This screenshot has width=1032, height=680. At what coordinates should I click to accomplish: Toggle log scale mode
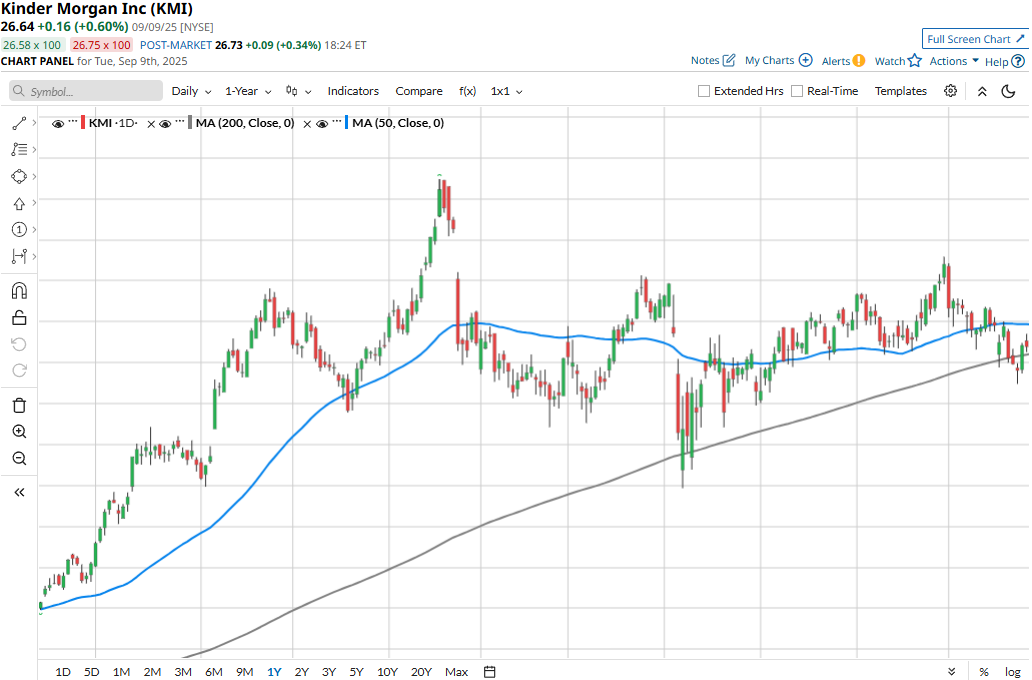click(1013, 671)
